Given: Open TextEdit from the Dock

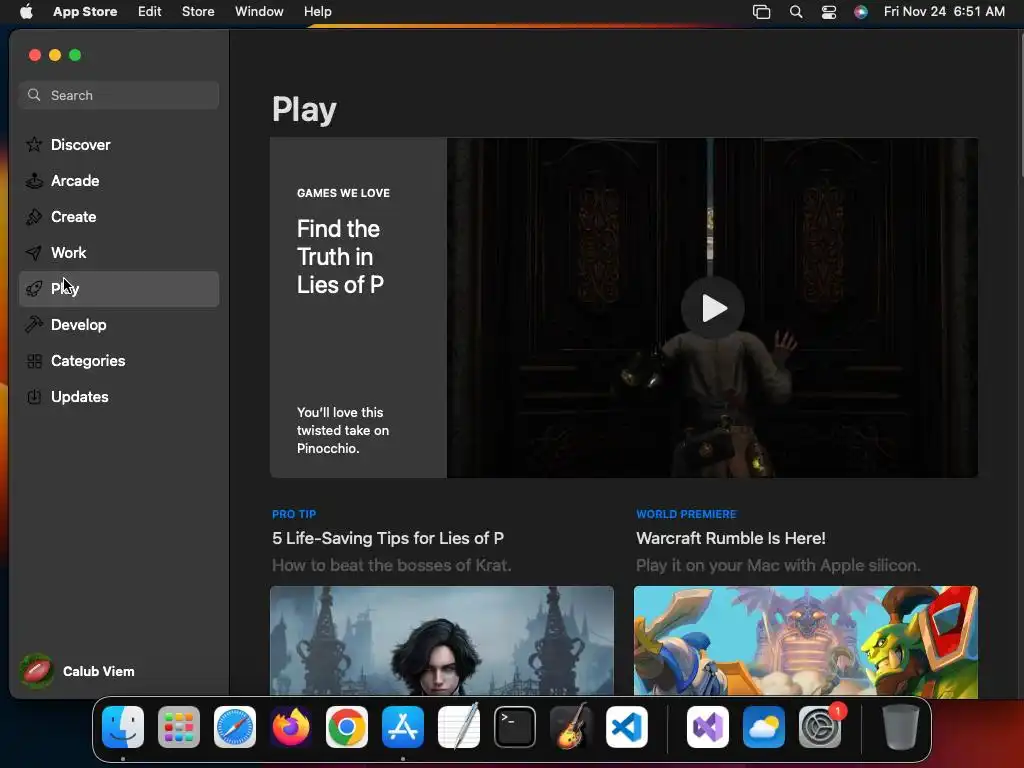Looking at the screenshot, I should point(459,727).
